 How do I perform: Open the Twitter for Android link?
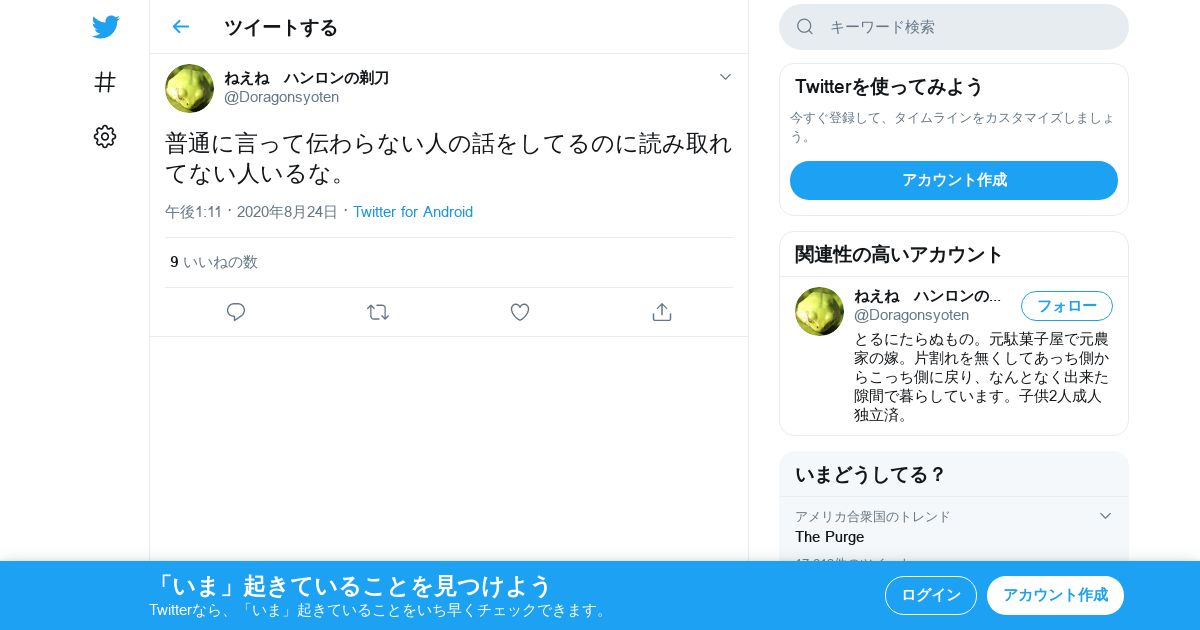[413, 212]
